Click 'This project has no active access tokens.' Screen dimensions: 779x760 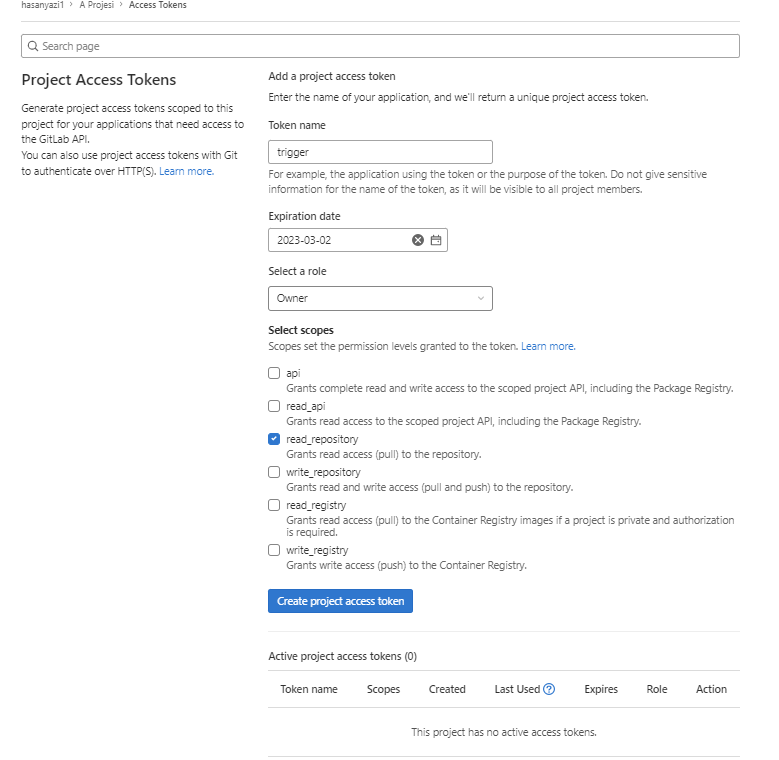coord(504,732)
